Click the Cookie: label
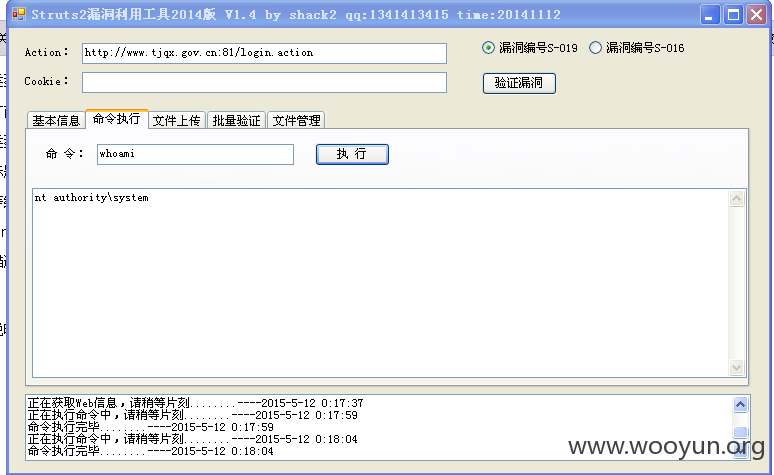The width and height of the screenshot is (774, 475). click(46, 81)
